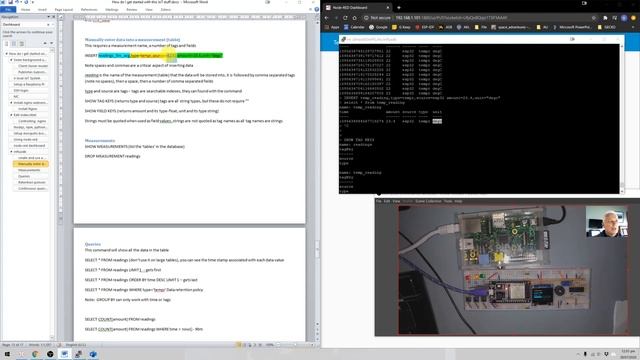Select 'Node-red dashboard' heading in Navigation
This screenshot has width=640, height=360.
pos(29,145)
